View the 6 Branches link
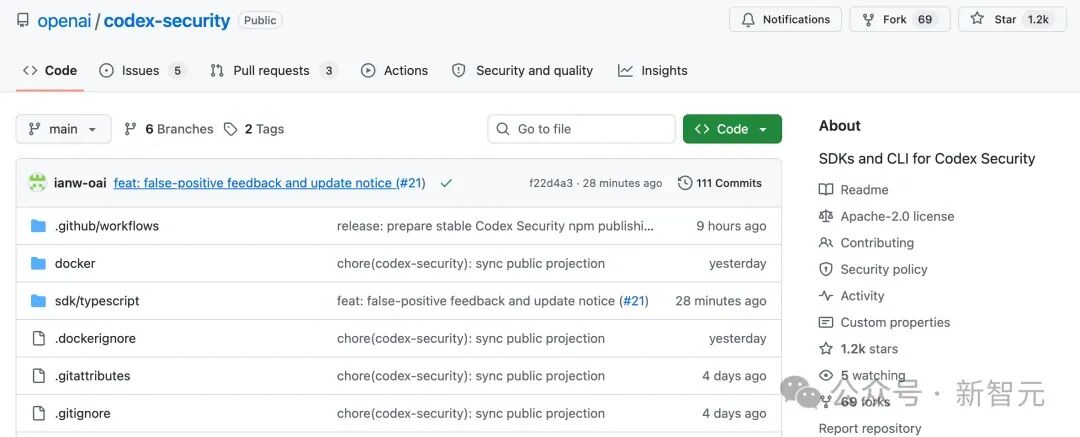 [x=169, y=129]
